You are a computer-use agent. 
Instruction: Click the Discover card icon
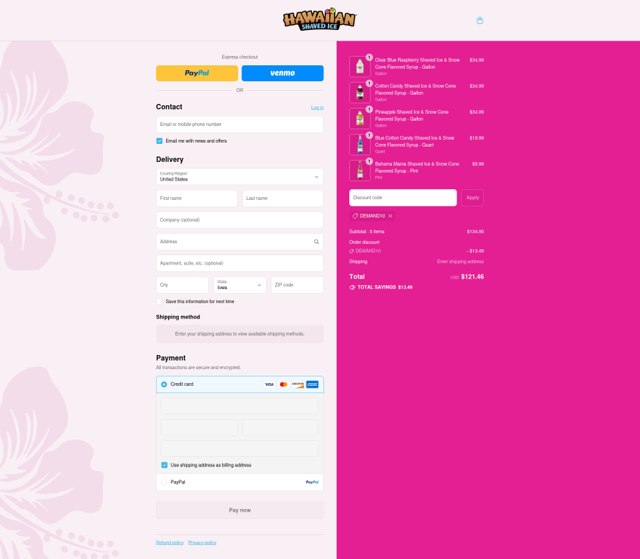pos(298,384)
